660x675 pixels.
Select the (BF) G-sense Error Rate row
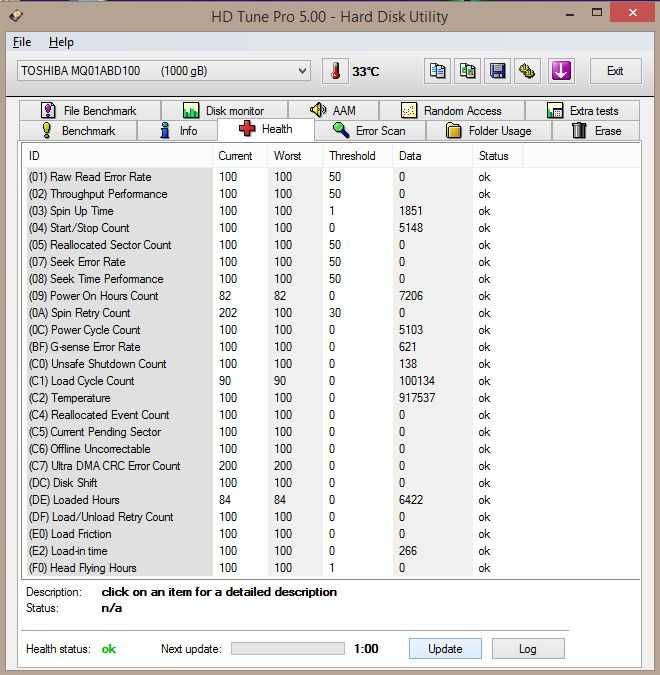pos(331,347)
